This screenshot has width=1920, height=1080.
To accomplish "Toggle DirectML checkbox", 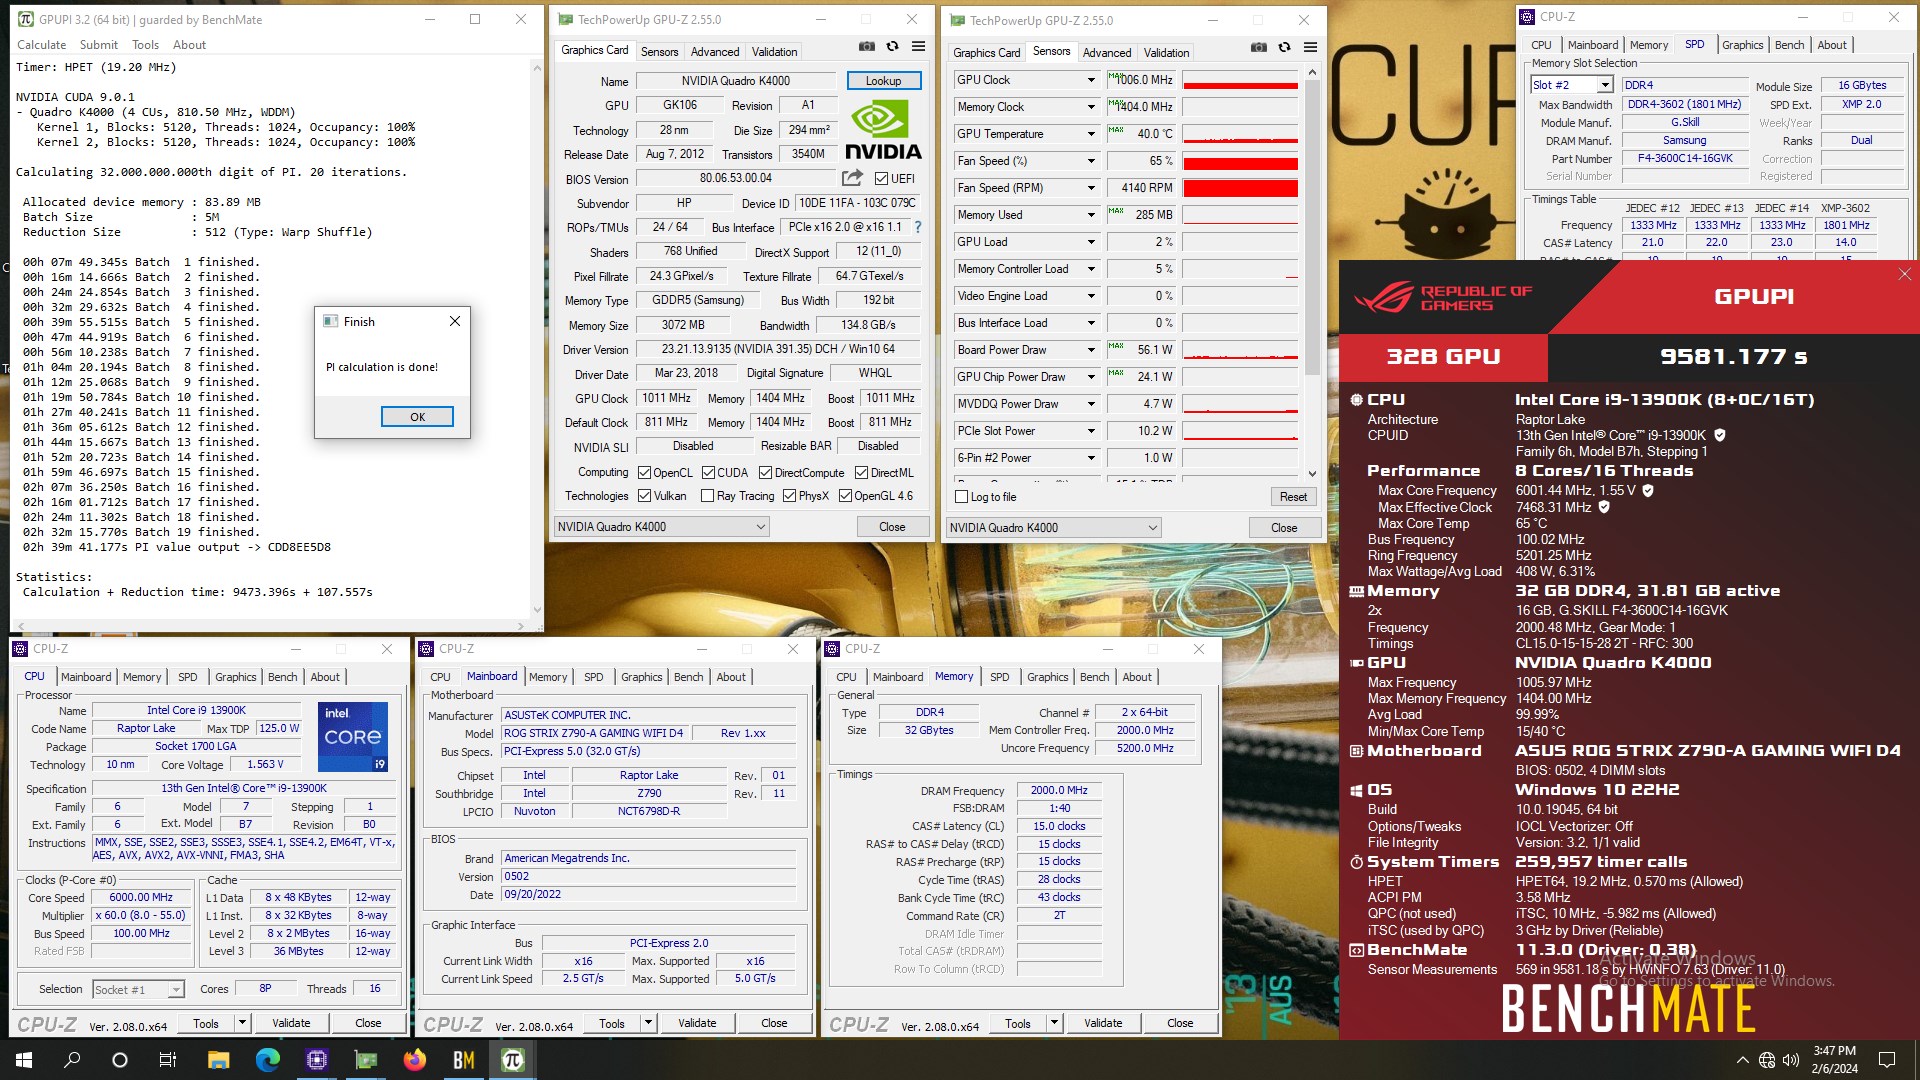I will pyautogui.click(x=861, y=473).
